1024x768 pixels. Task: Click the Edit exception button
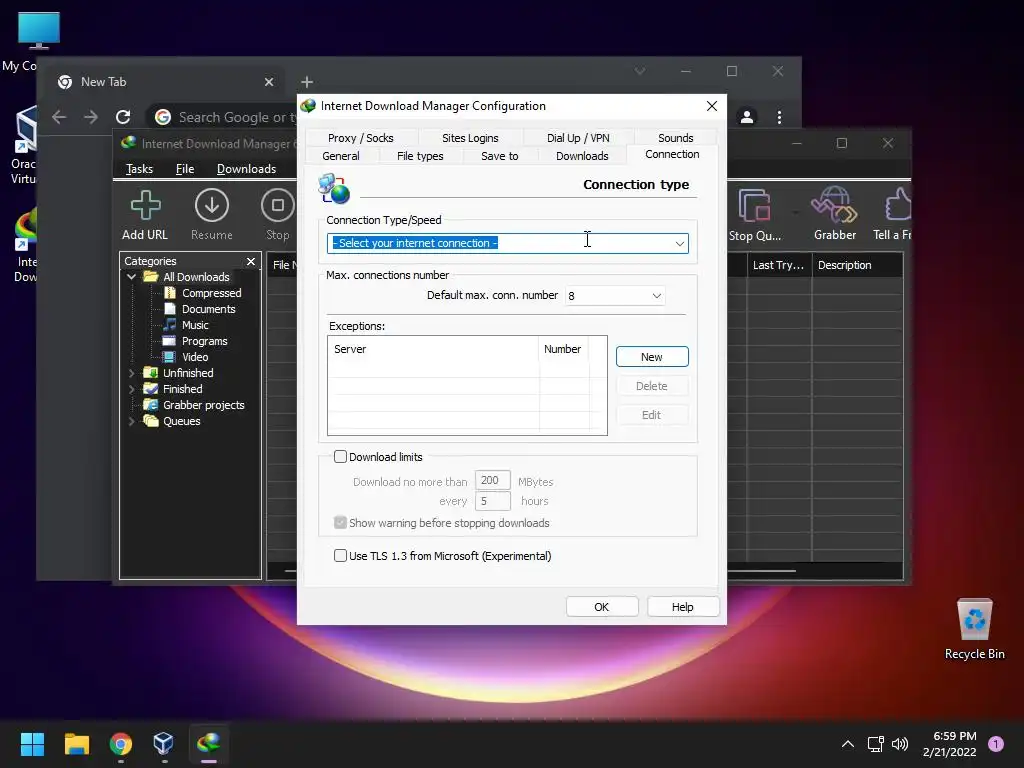[x=652, y=415]
